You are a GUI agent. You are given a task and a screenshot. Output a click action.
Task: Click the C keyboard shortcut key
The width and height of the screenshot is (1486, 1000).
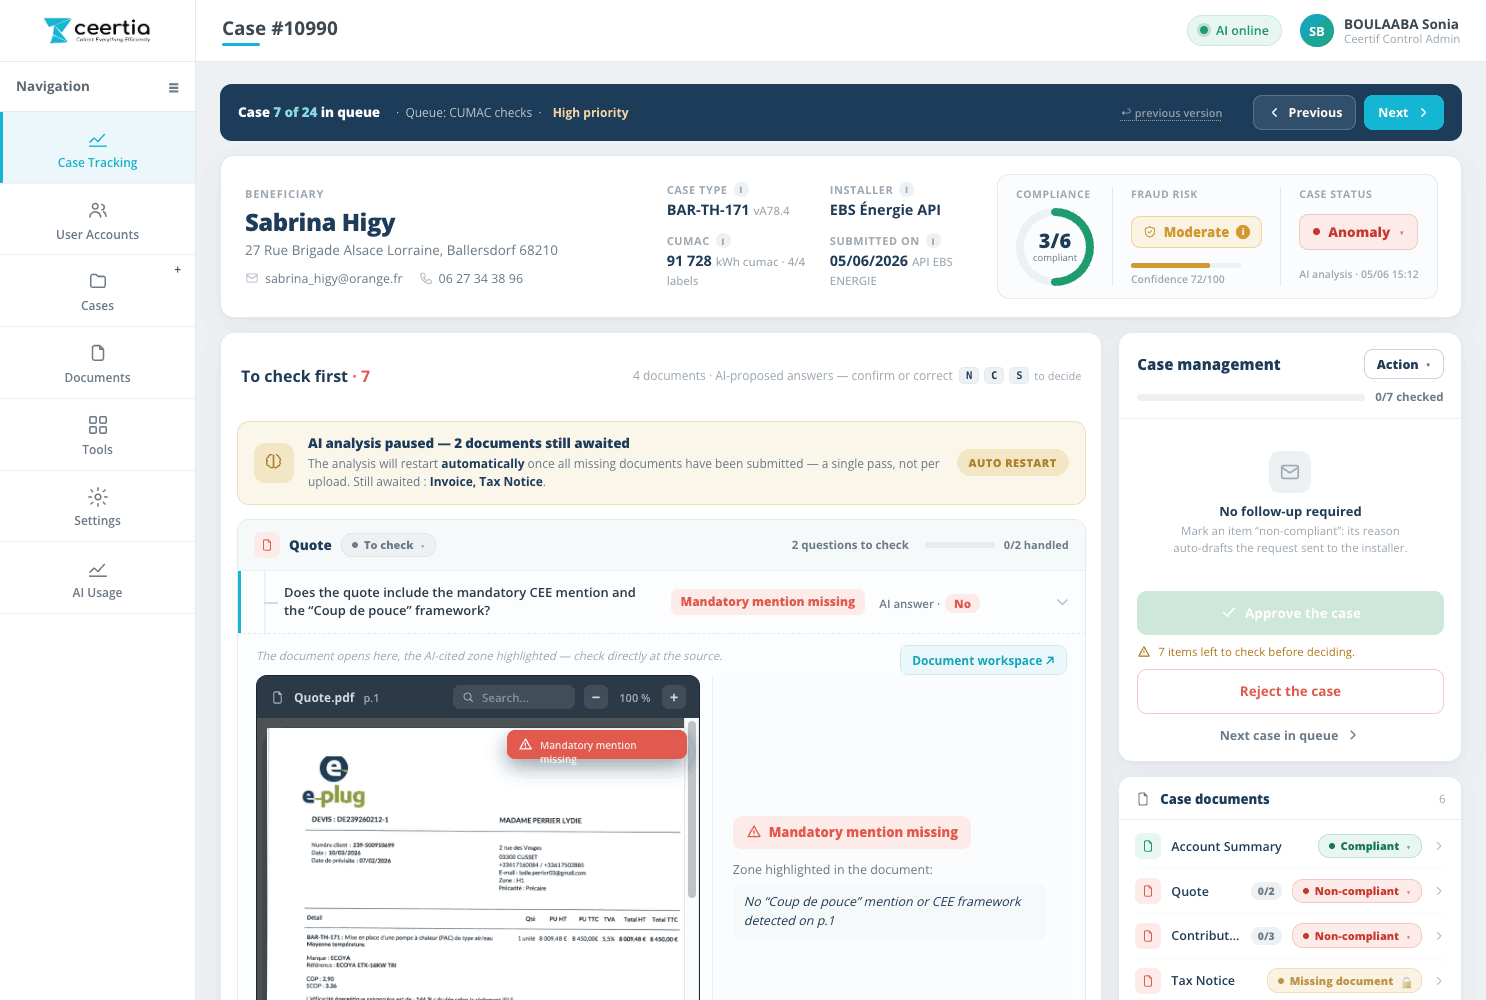click(994, 376)
